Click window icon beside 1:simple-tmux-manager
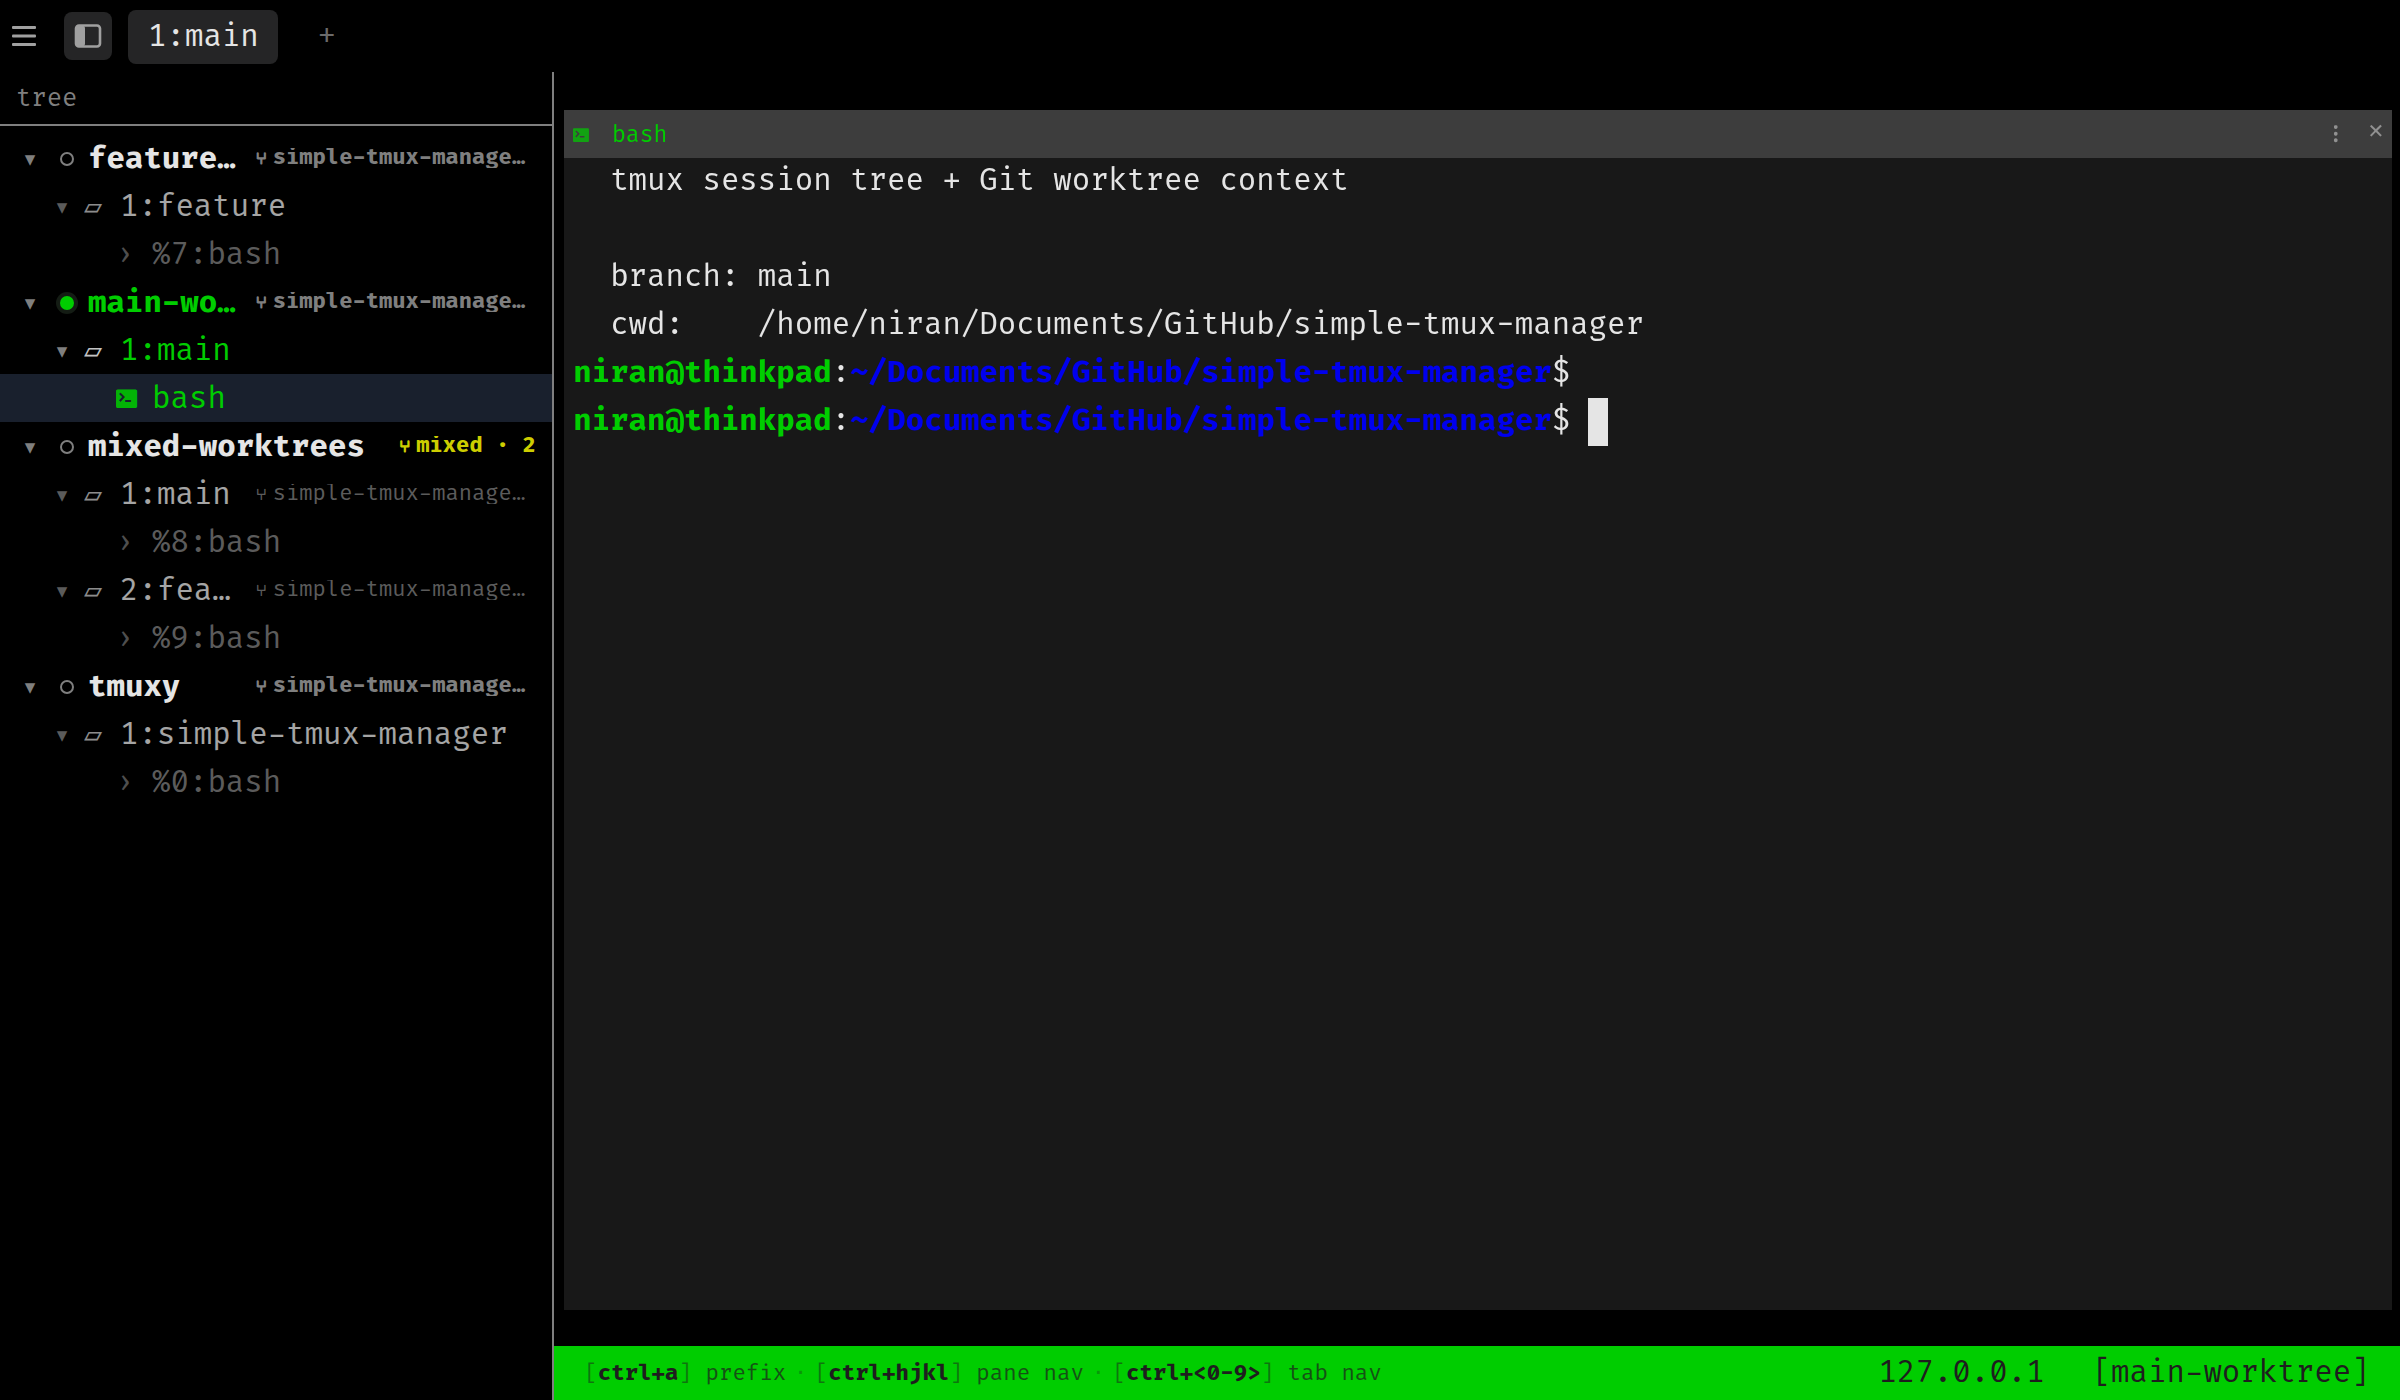This screenshot has width=2400, height=1400. [x=93, y=736]
